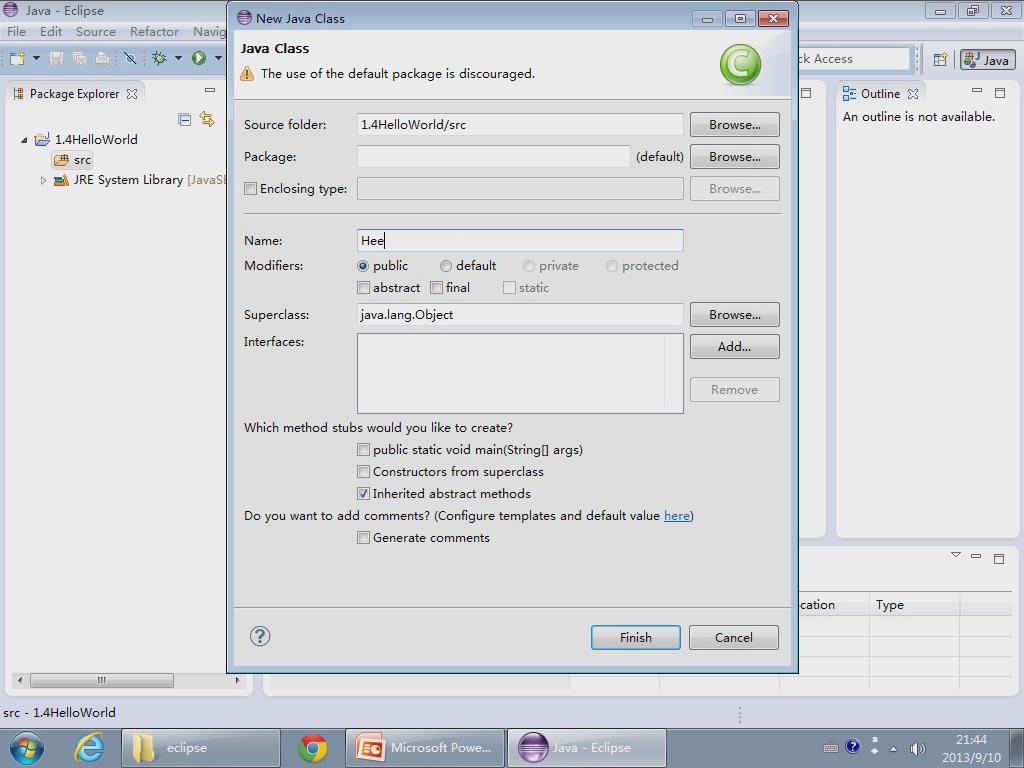Expand the JRE System Library node
Image resolution: width=1024 pixels, height=768 pixels.
tap(43, 180)
